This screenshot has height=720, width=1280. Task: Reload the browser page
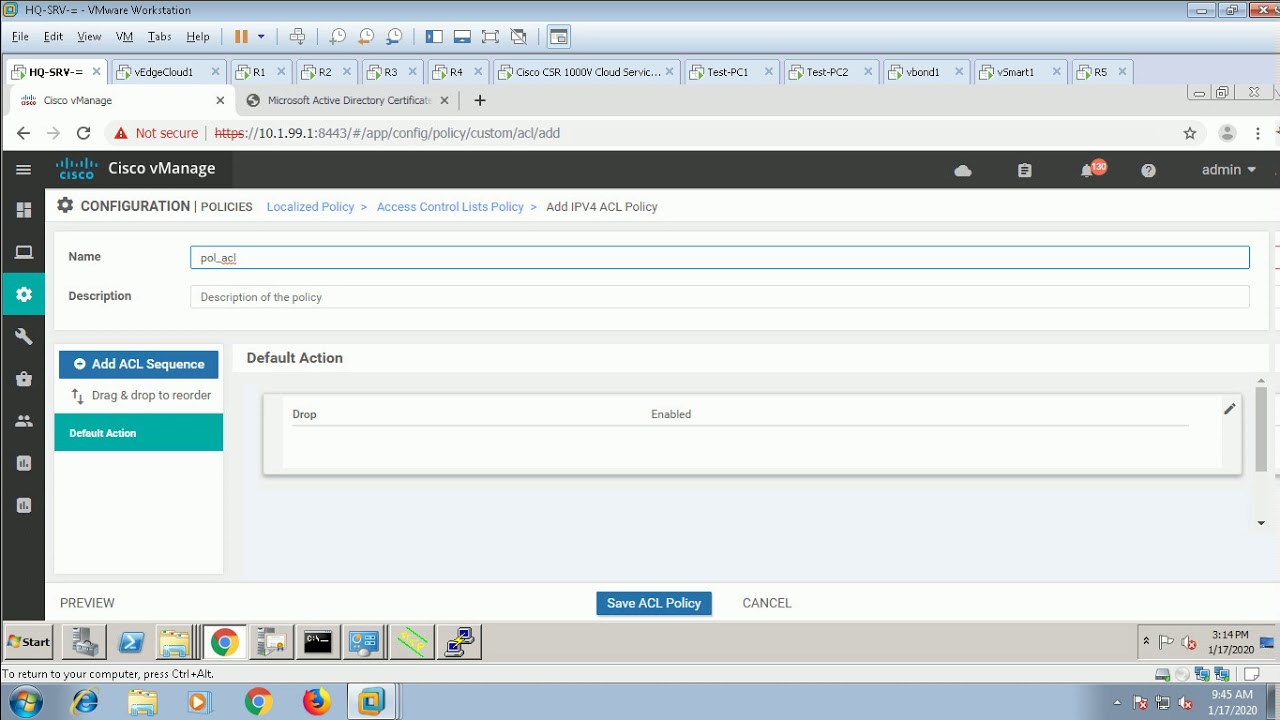83,133
